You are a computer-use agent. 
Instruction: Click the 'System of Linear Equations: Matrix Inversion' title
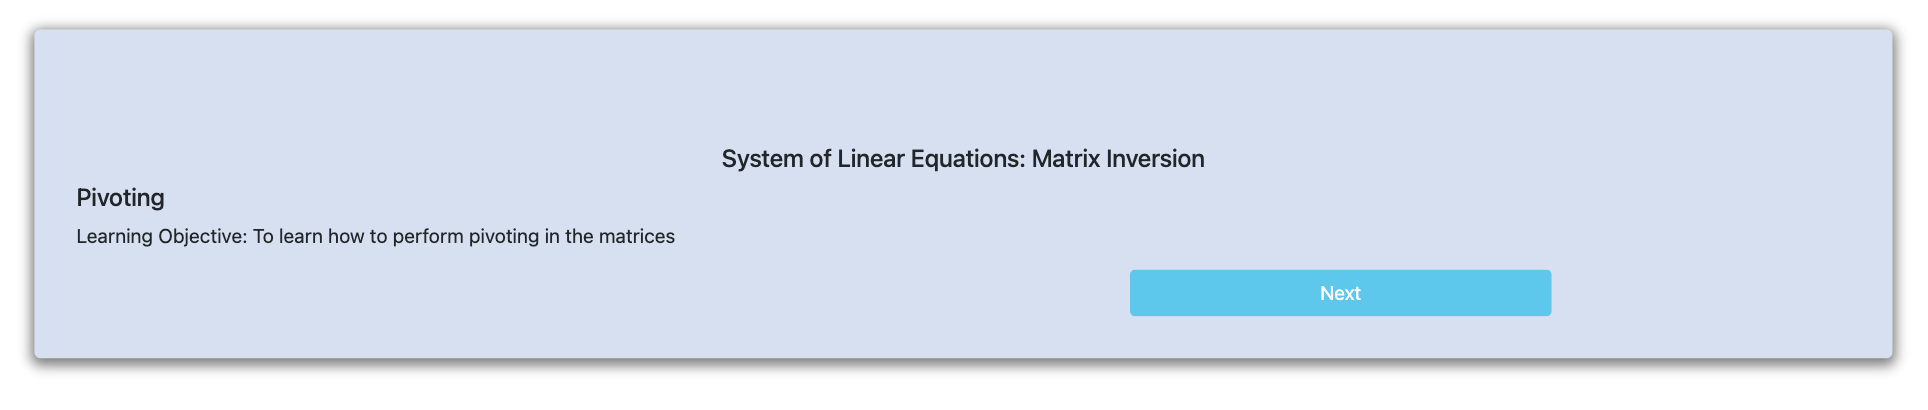[963, 159]
